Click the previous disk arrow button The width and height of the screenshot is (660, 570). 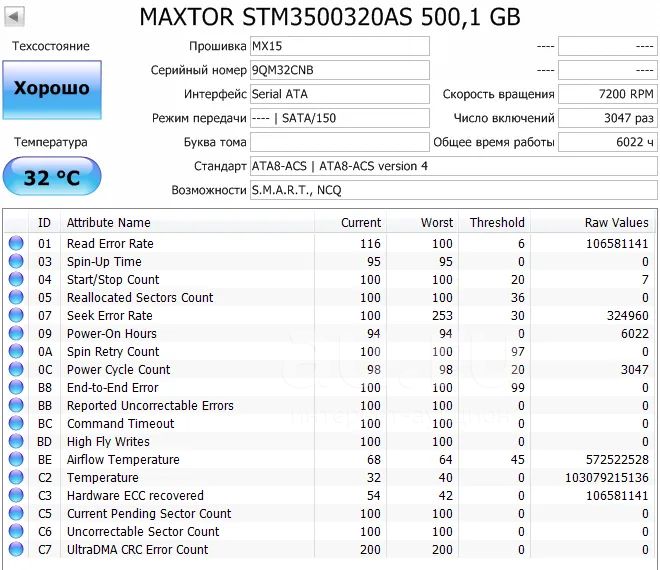click(x=14, y=17)
